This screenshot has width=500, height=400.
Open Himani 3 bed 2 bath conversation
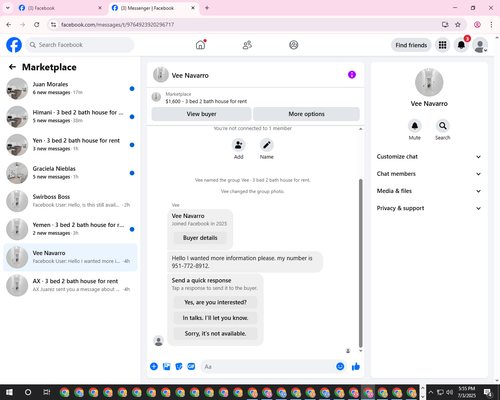[x=70, y=117]
